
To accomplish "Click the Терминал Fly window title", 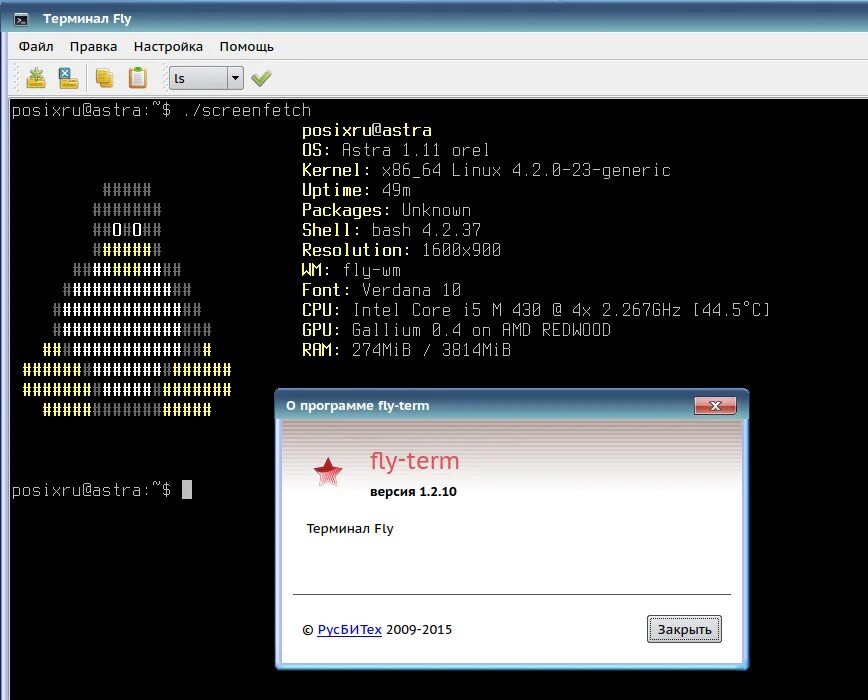I will 87,19.
